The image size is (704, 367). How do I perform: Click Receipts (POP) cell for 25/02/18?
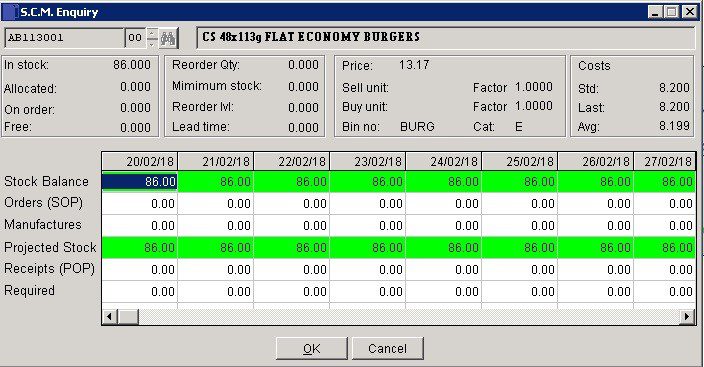(519, 270)
